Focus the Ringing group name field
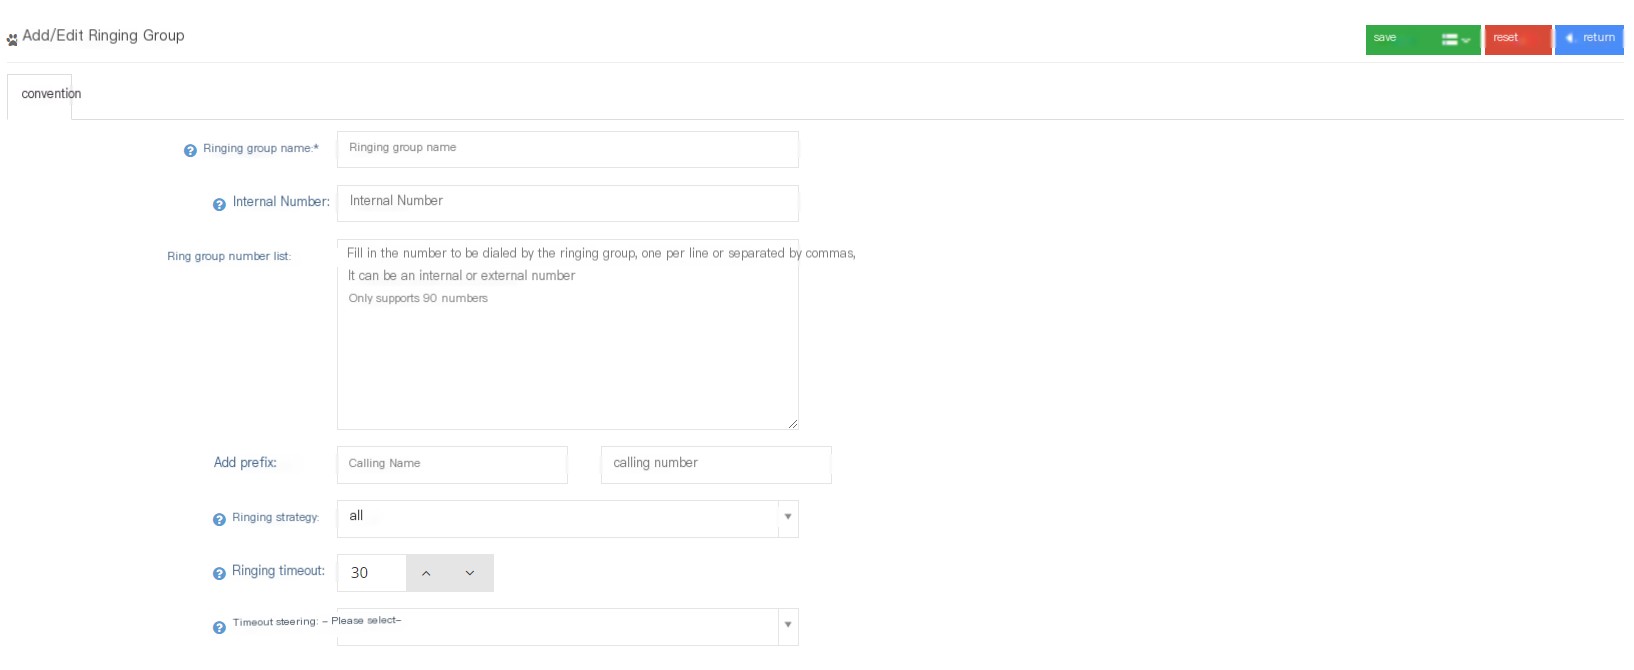The image size is (1634, 670). coord(567,149)
